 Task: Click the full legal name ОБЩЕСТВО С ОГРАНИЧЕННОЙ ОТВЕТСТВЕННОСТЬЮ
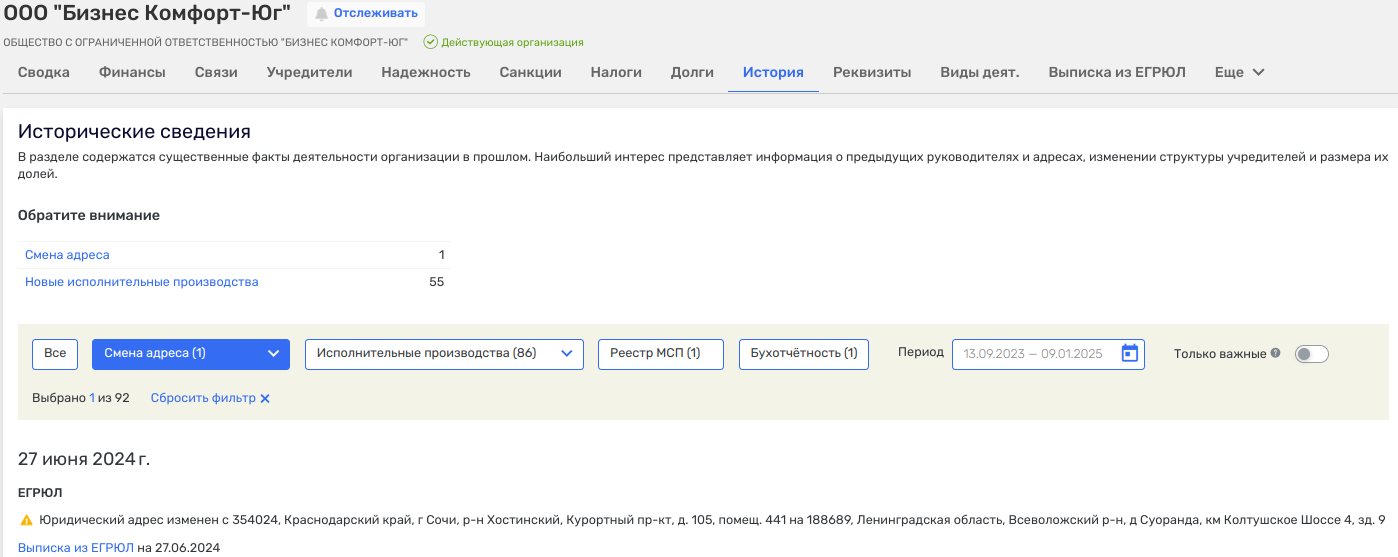[x=208, y=42]
